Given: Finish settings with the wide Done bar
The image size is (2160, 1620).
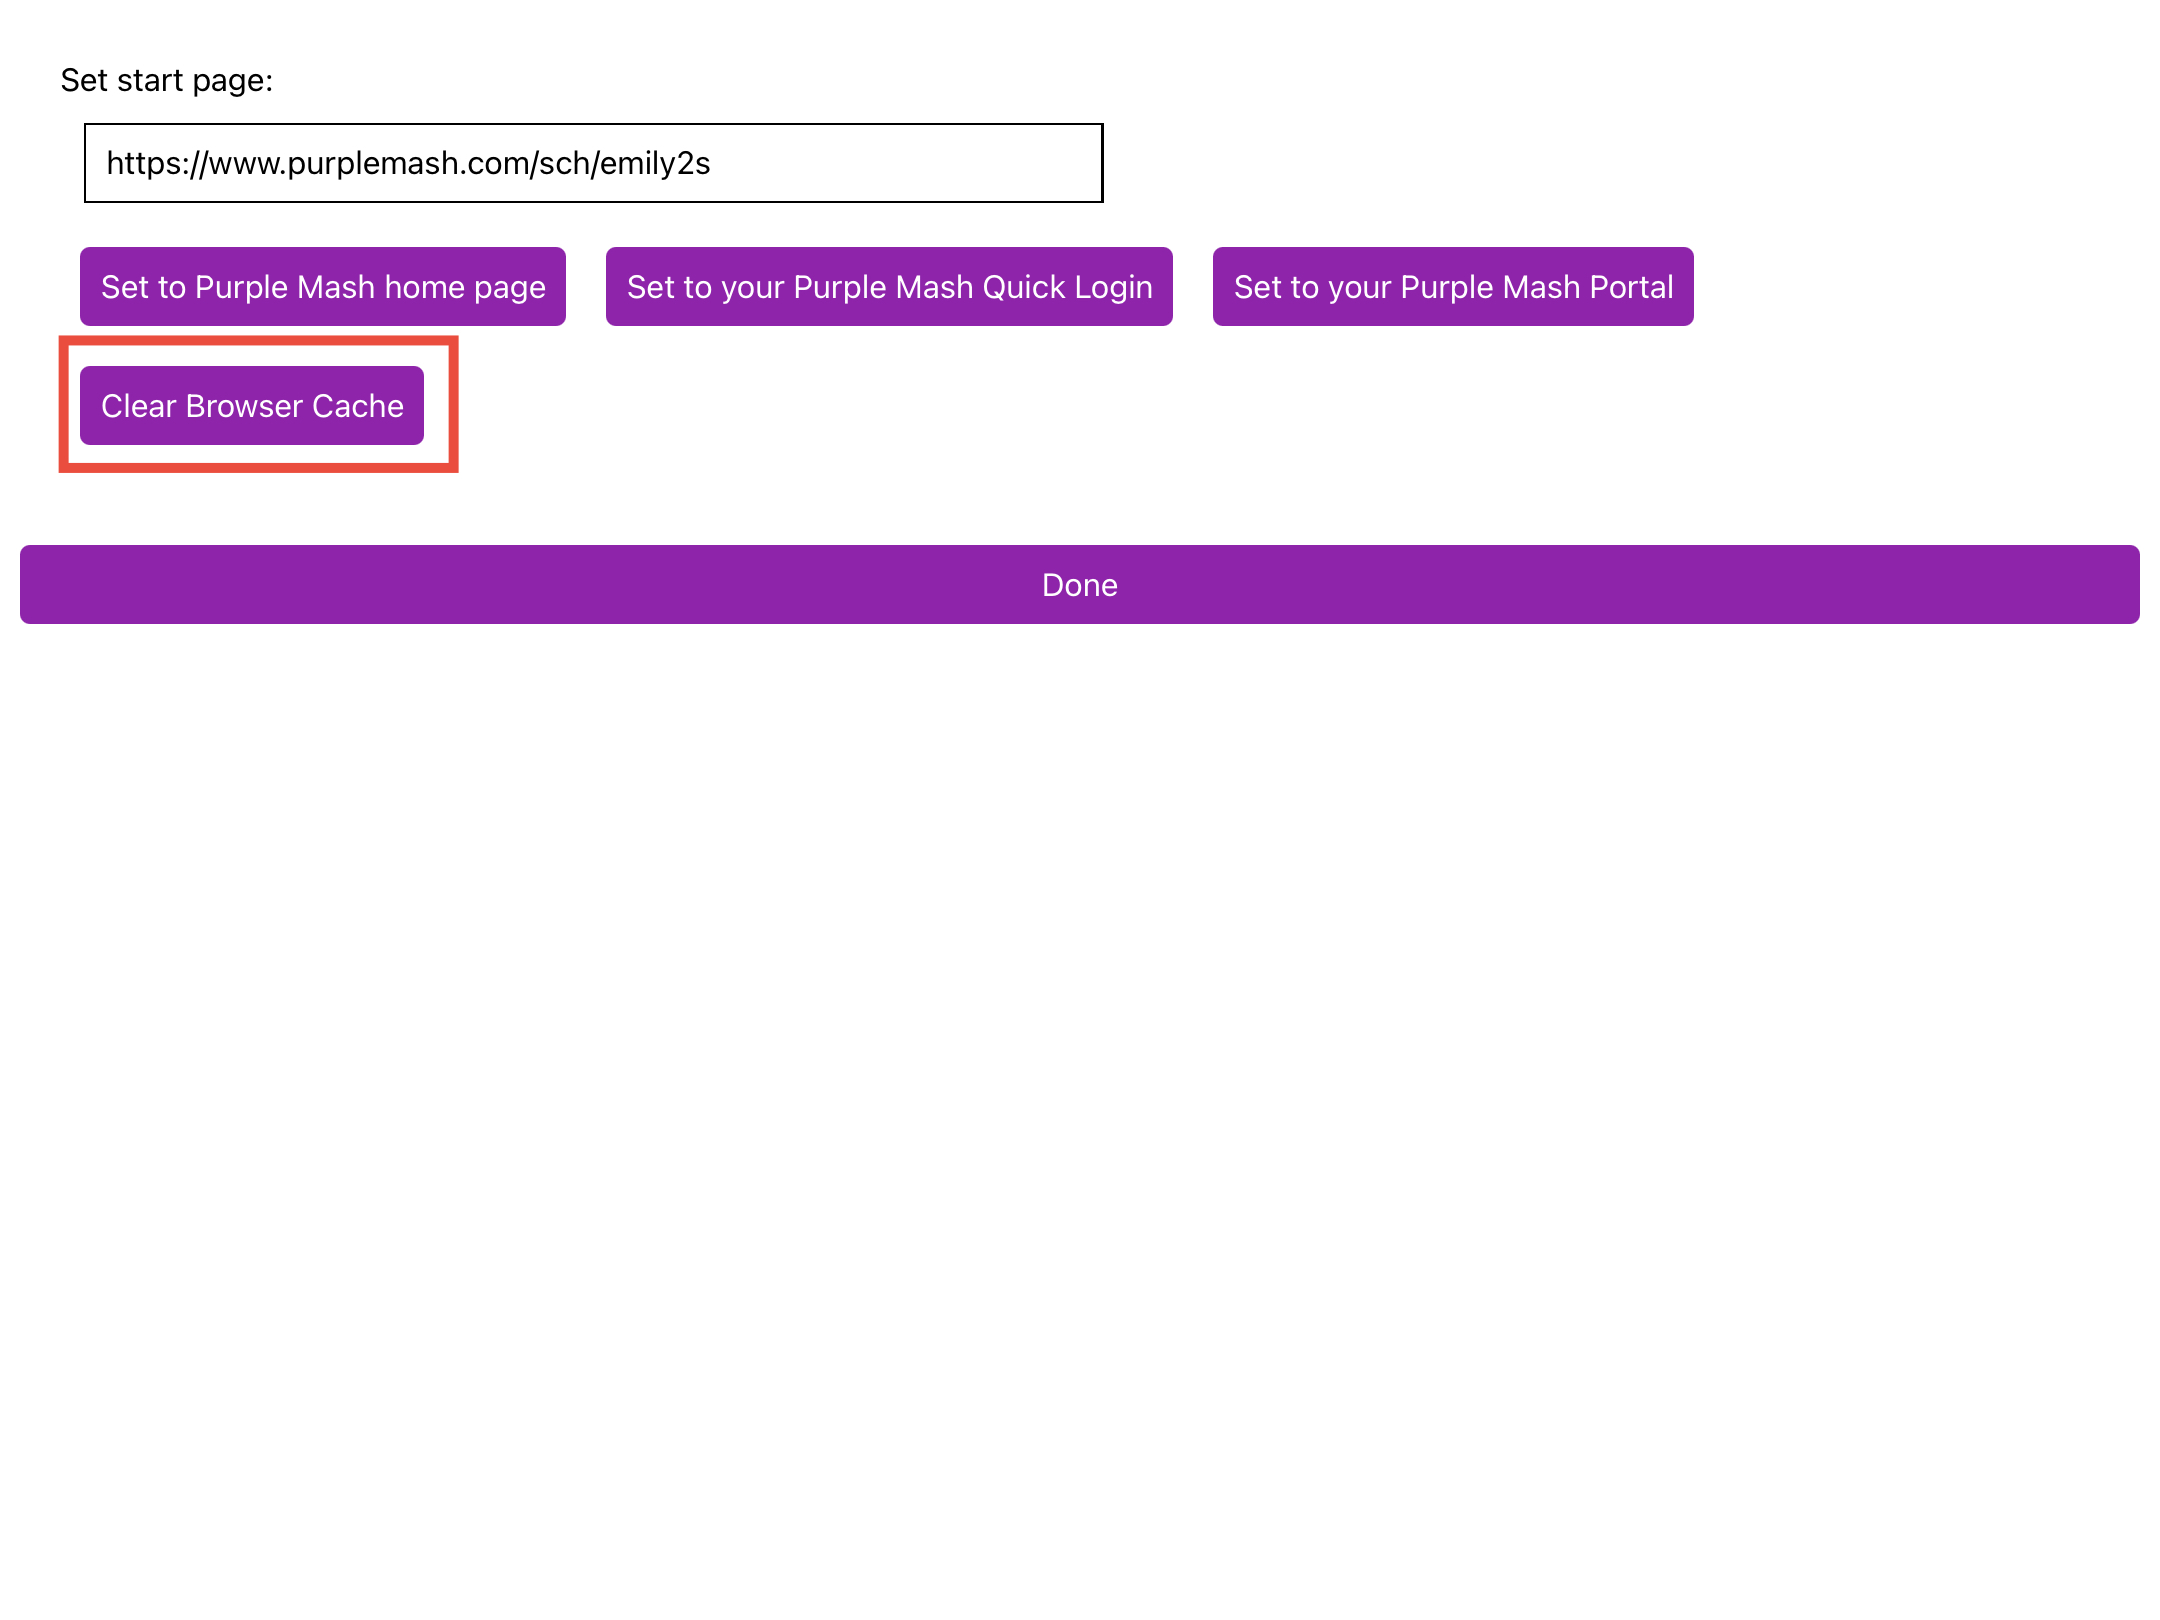Looking at the screenshot, I should click(1079, 585).
